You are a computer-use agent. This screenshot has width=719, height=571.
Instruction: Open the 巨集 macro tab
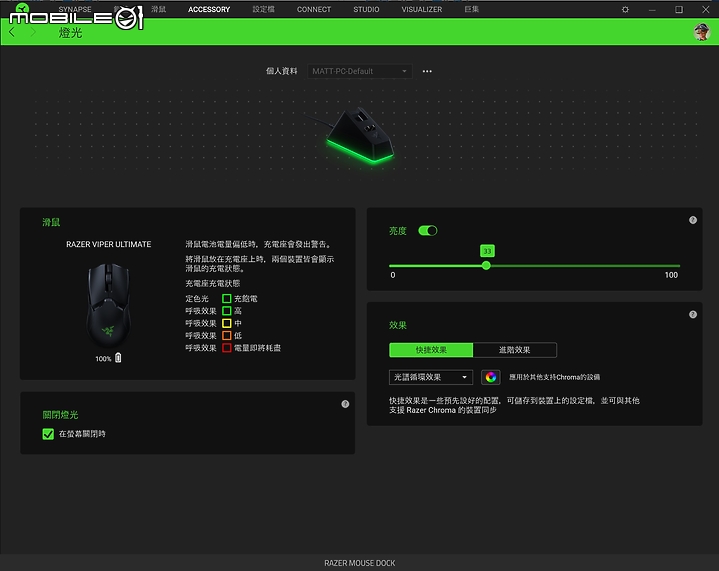[x=471, y=9]
